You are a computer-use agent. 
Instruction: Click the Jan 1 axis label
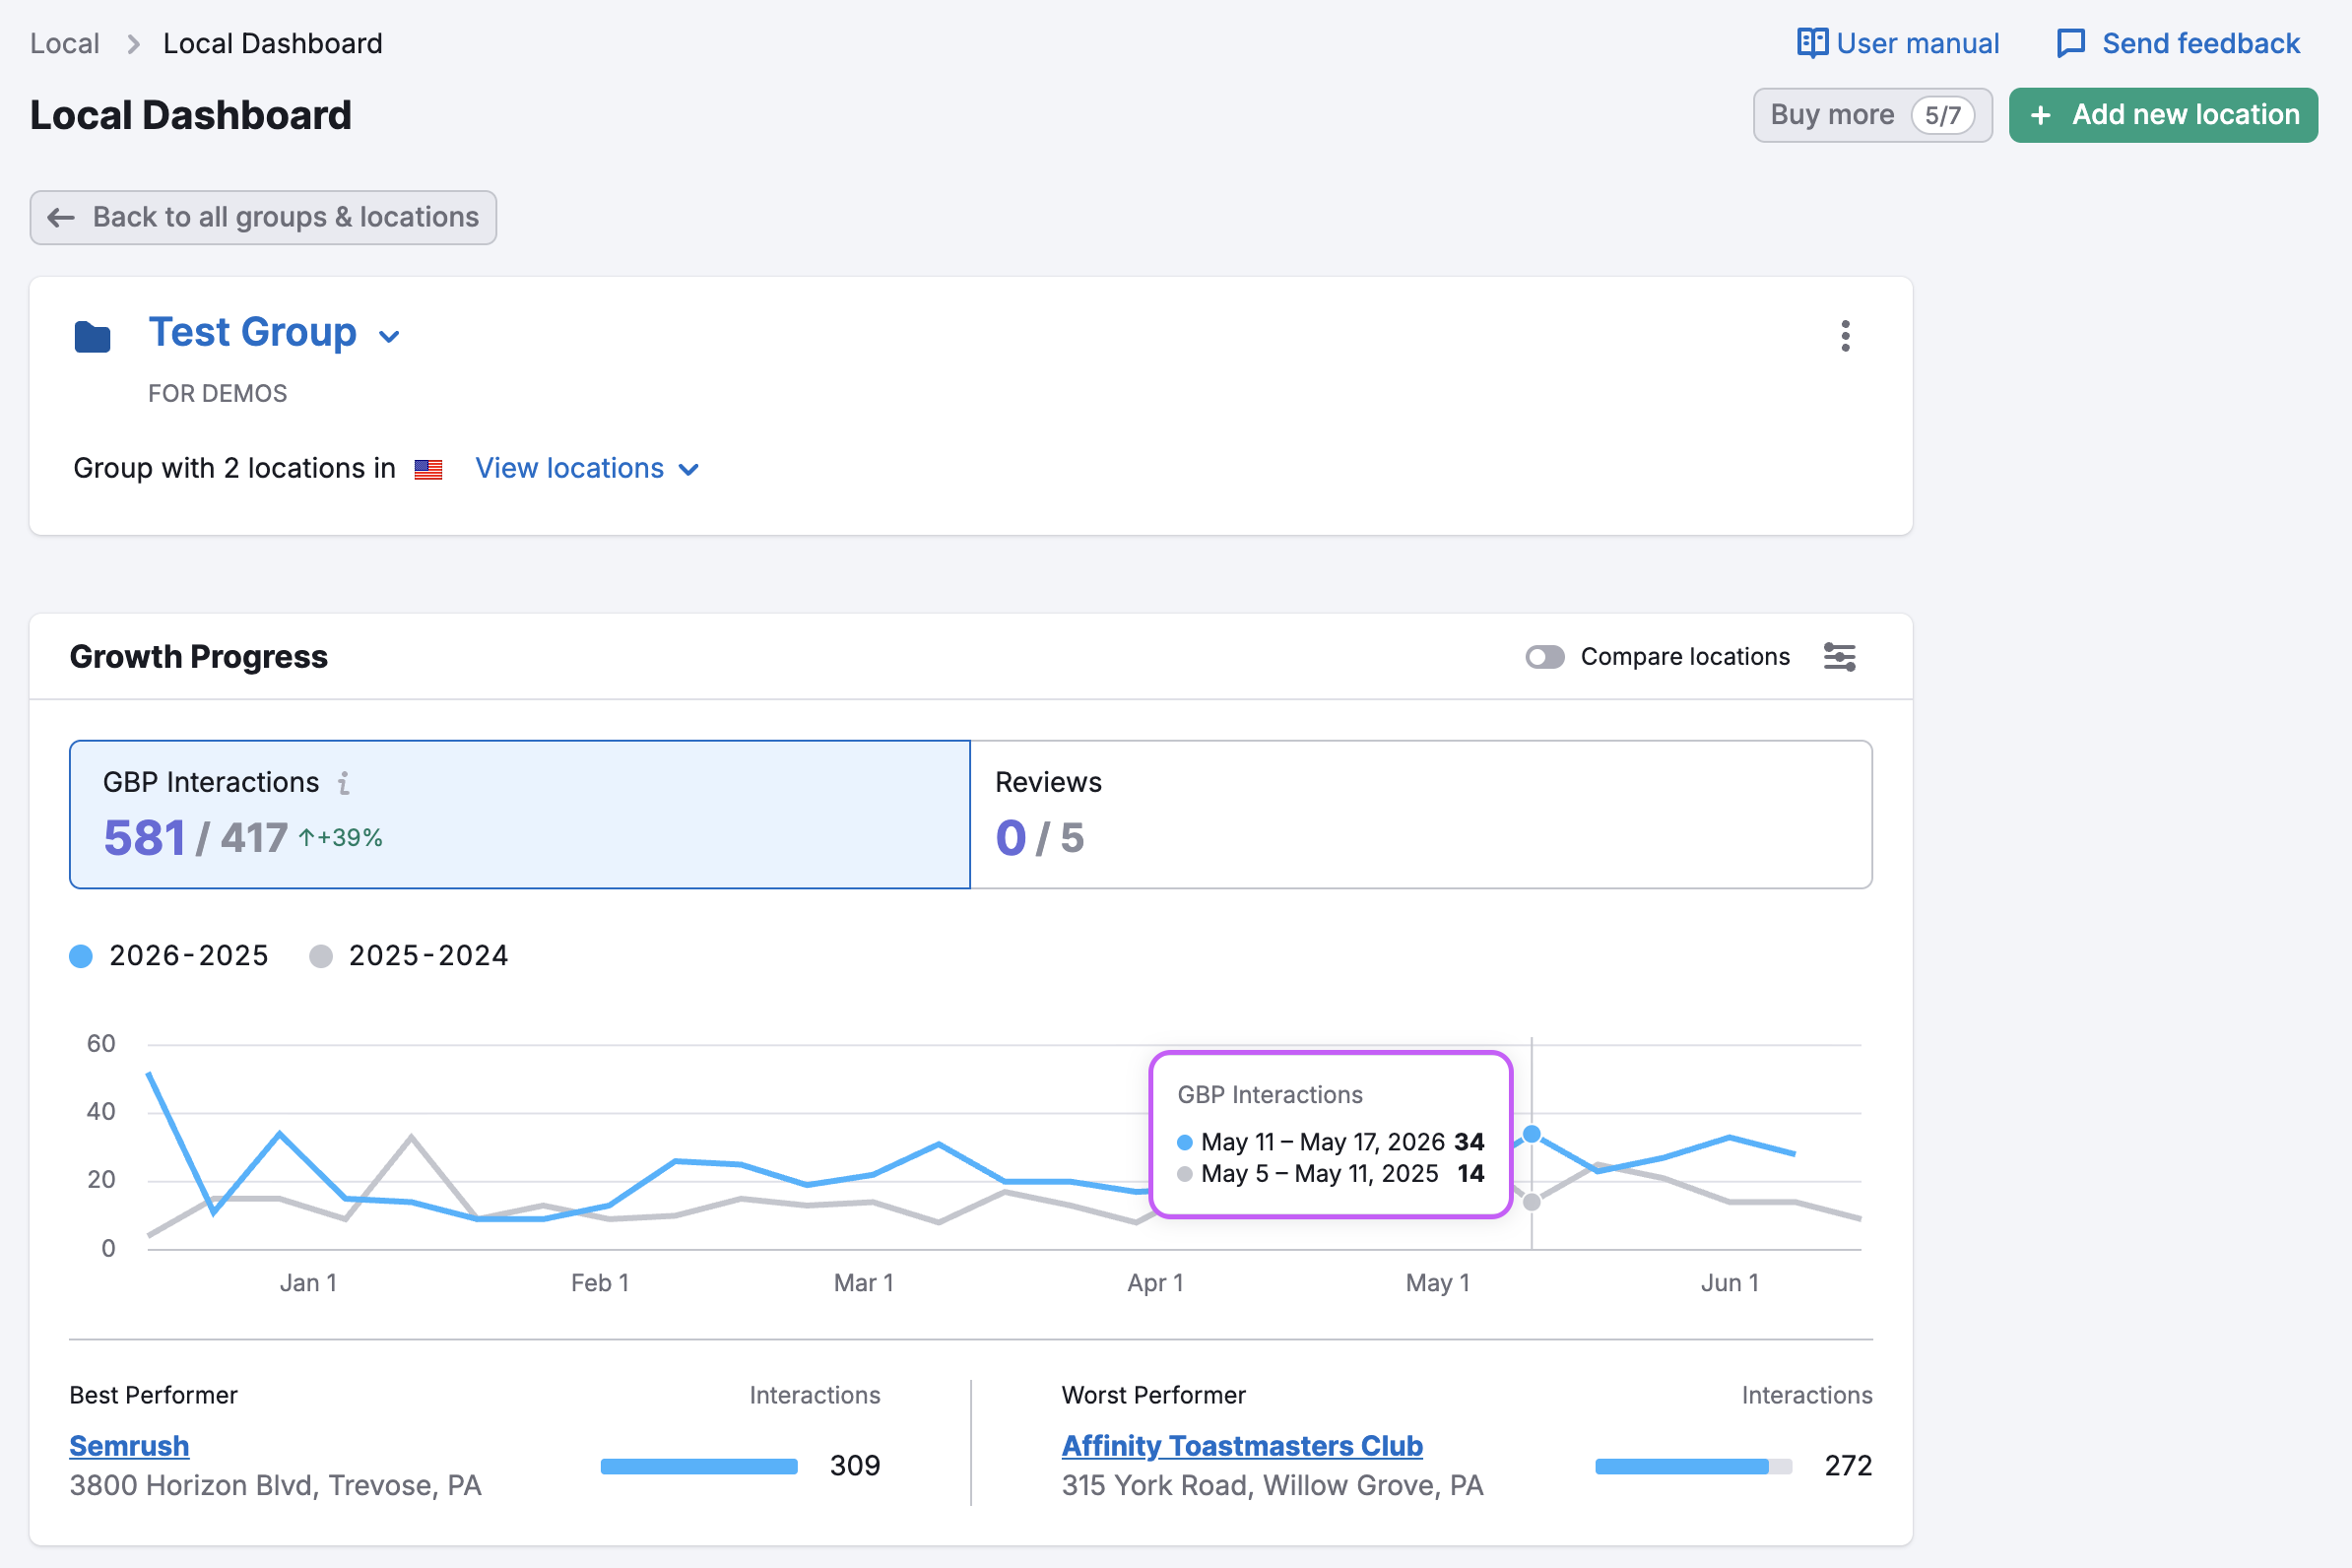pyautogui.click(x=308, y=1283)
